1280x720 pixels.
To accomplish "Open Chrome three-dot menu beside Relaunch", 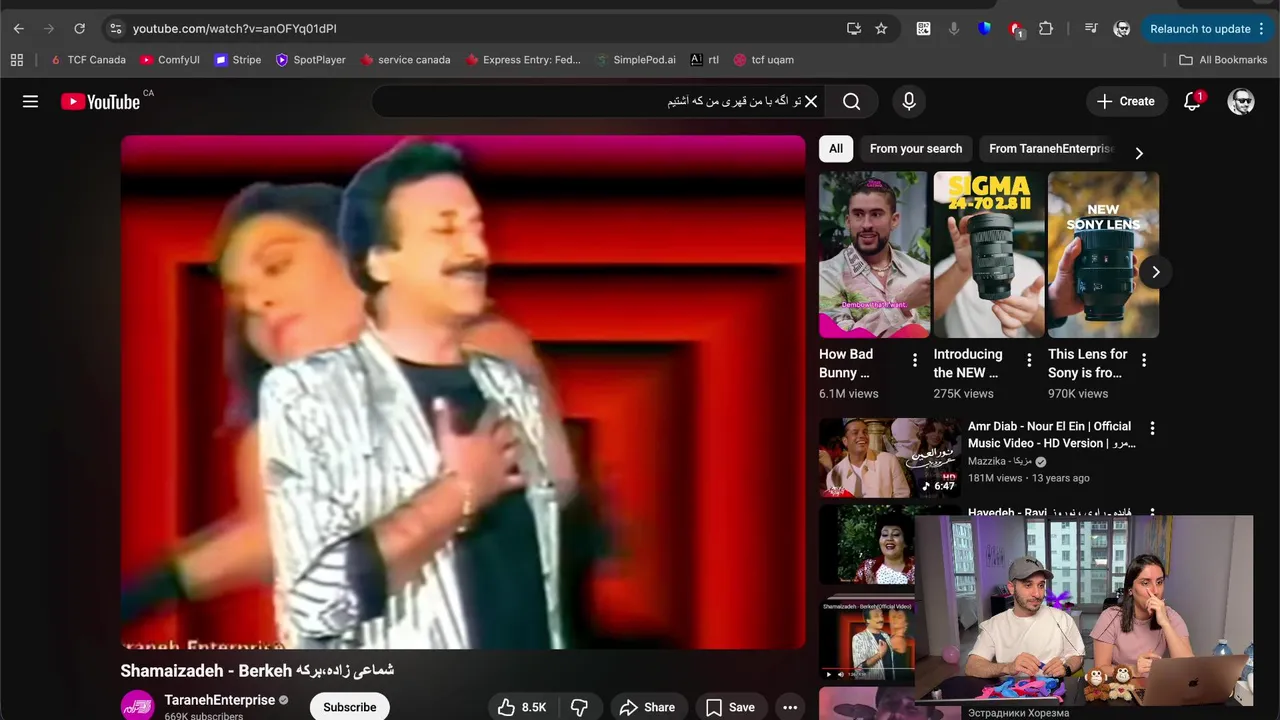I will [1263, 29].
